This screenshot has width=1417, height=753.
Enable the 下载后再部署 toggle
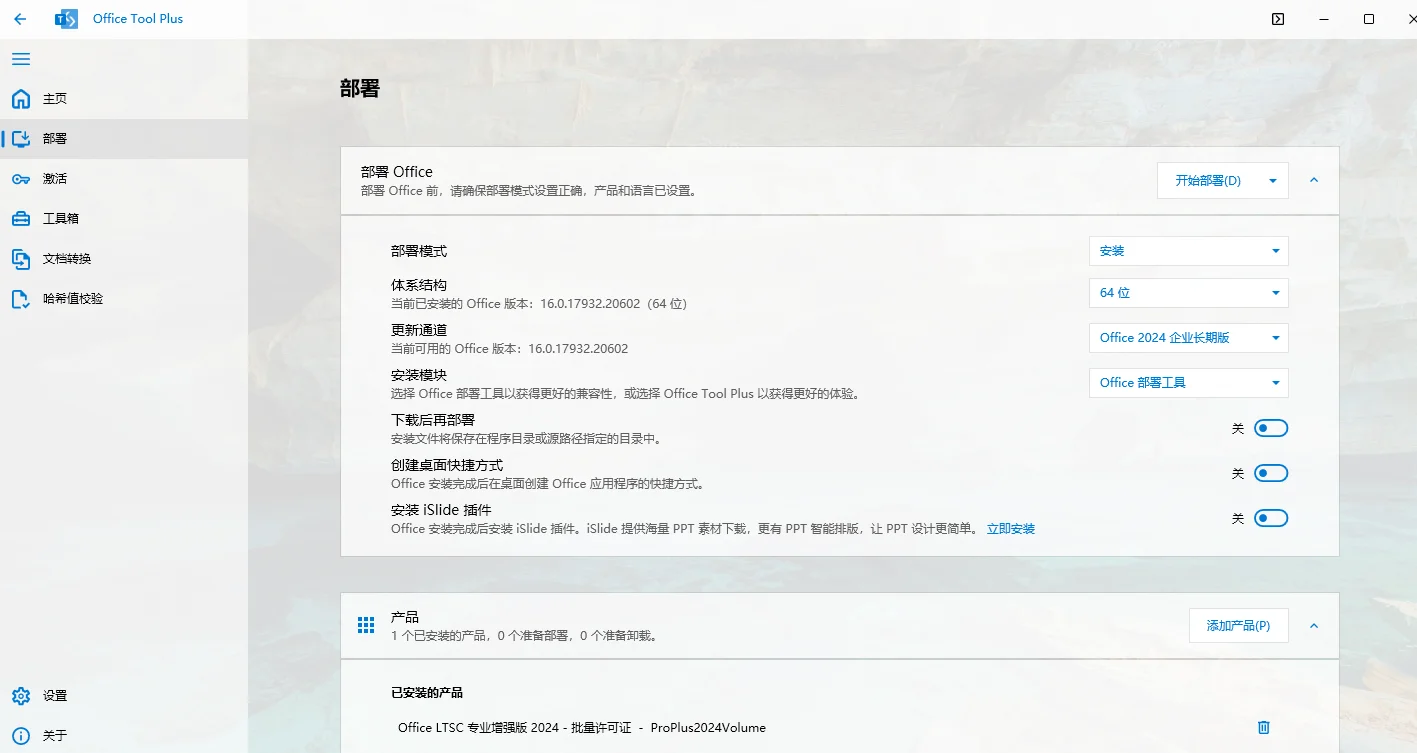(1271, 428)
